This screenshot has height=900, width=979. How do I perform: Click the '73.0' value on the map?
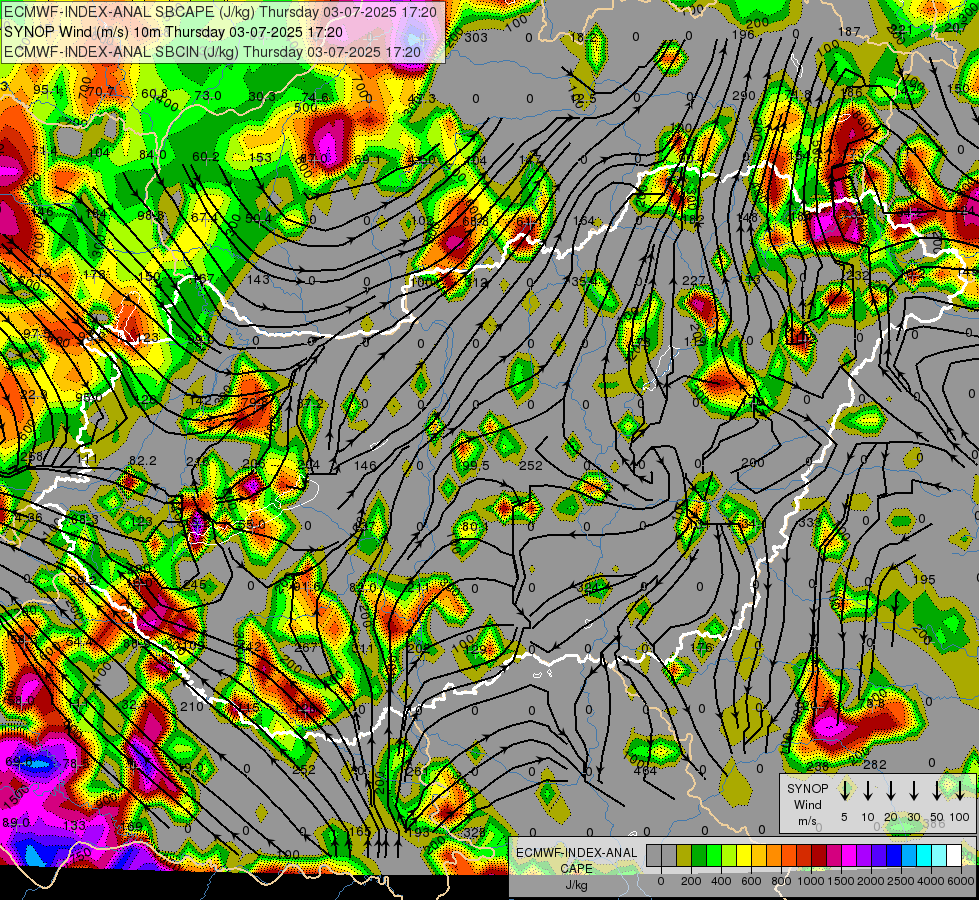[x=208, y=96]
